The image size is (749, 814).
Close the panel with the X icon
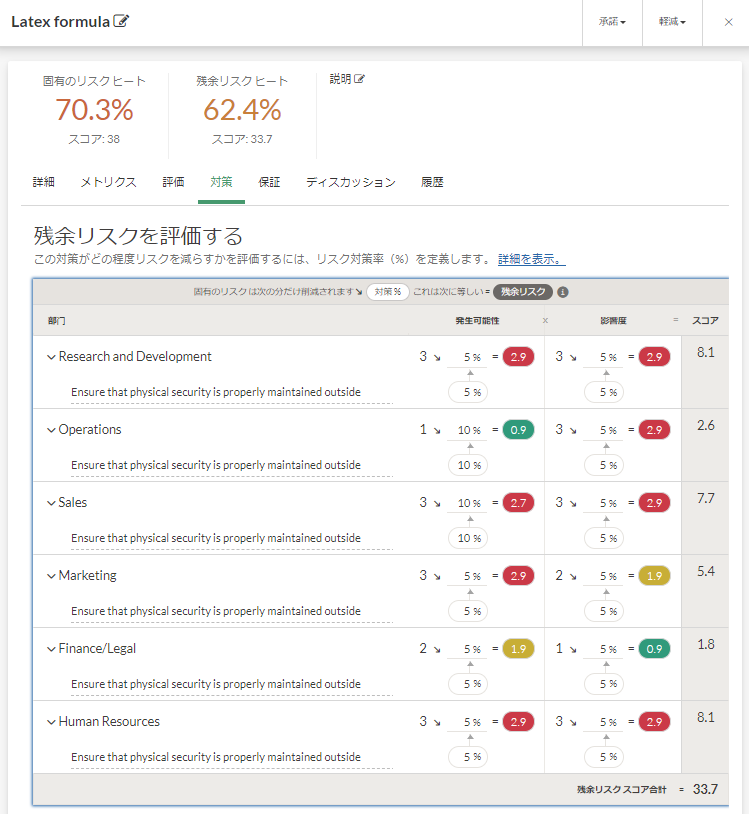coord(728,22)
